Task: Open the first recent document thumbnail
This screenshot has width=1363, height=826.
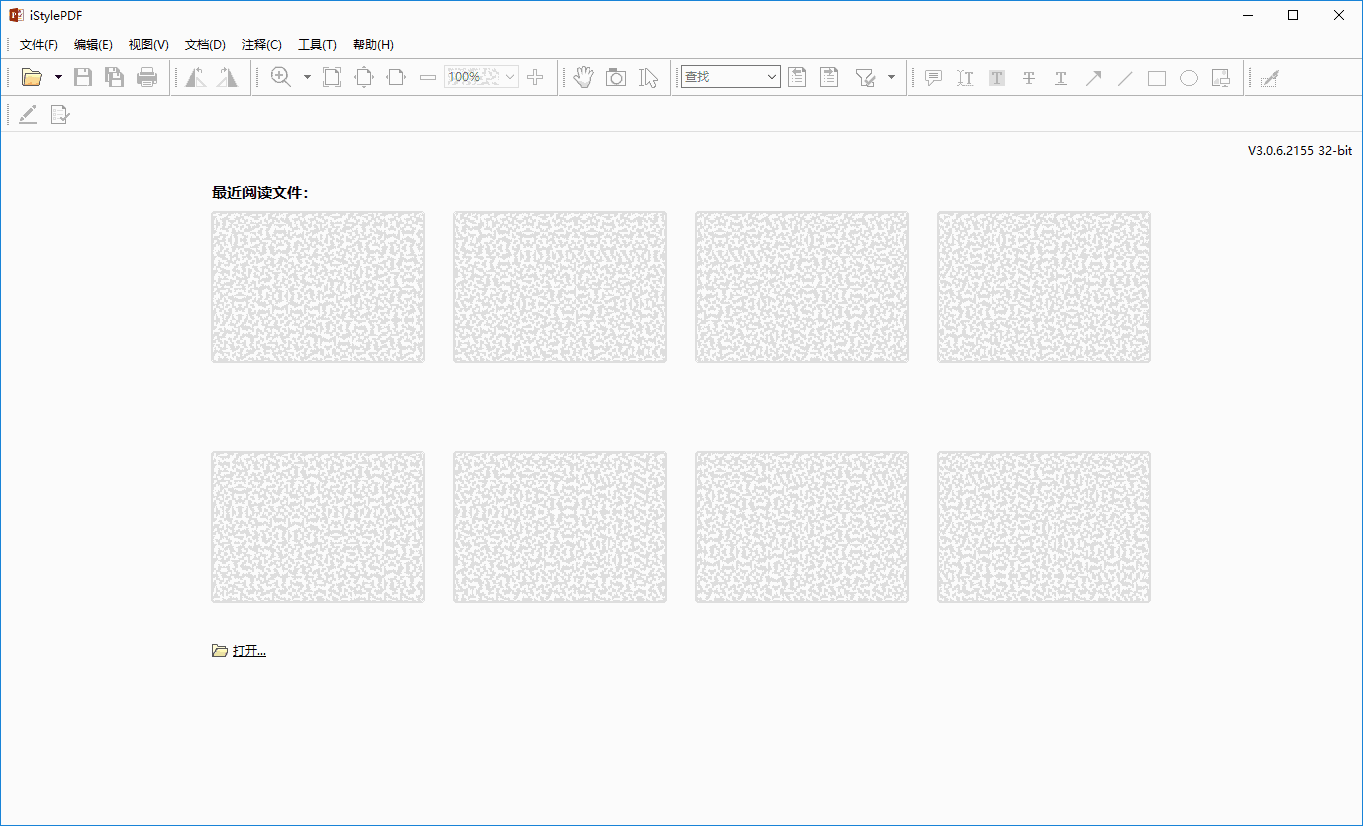Action: [x=317, y=286]
